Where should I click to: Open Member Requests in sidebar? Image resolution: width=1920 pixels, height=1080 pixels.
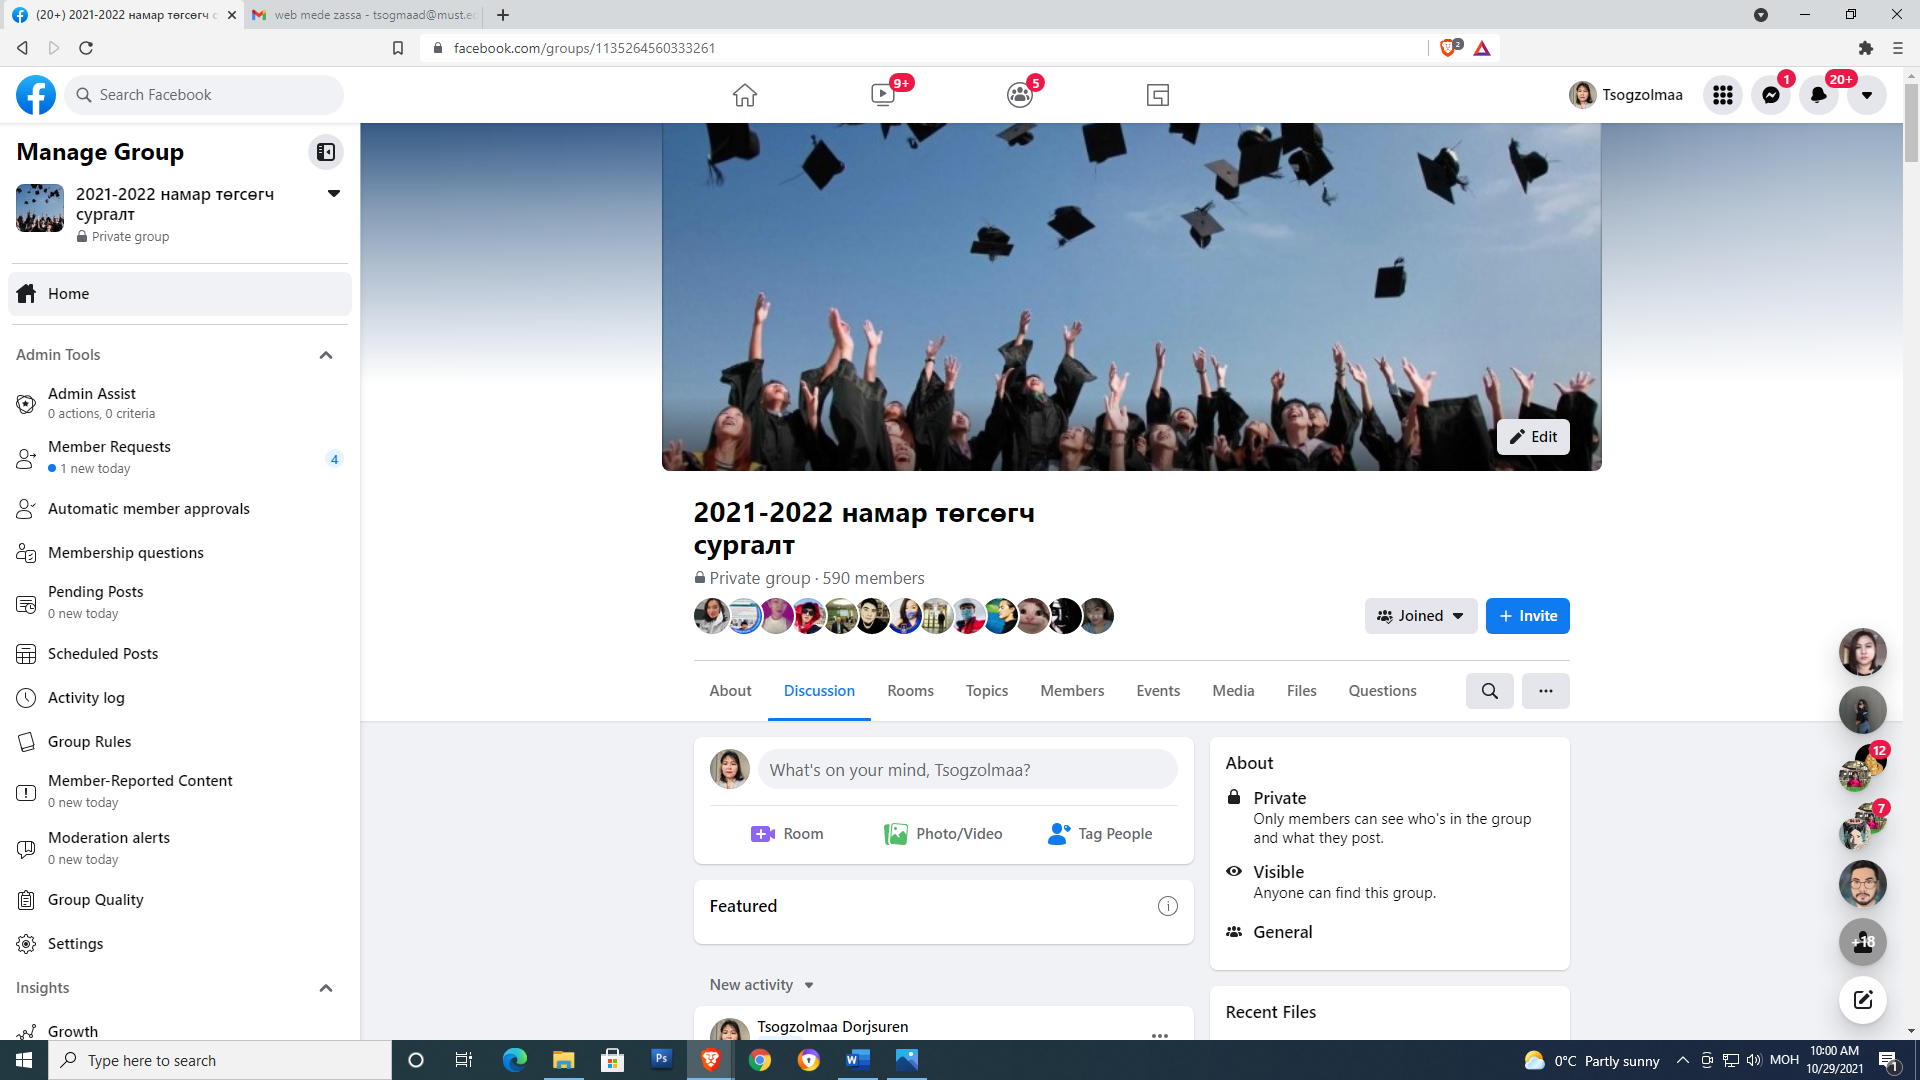(180, 457)
